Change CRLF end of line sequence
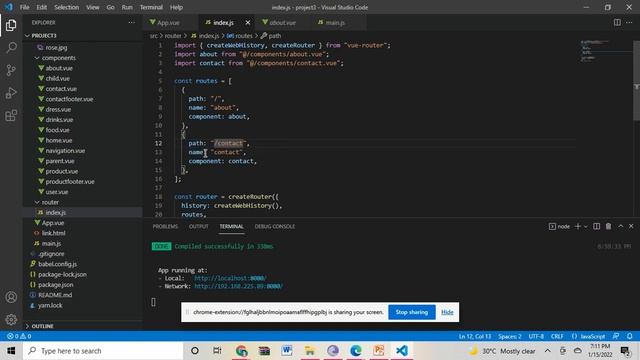Image resolution: width=640 pixels, height=360 pixels. 557,336
